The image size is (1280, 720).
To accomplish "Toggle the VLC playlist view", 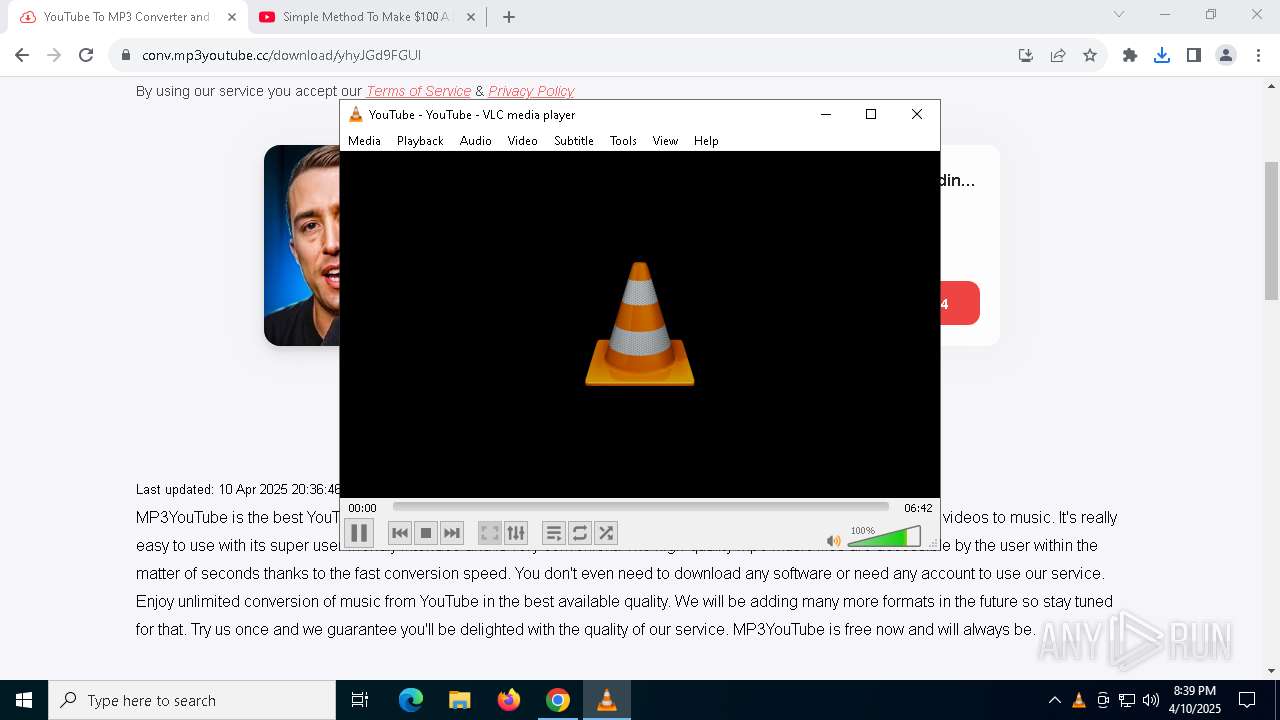I will pyautogui.click(x=554, y=533).
